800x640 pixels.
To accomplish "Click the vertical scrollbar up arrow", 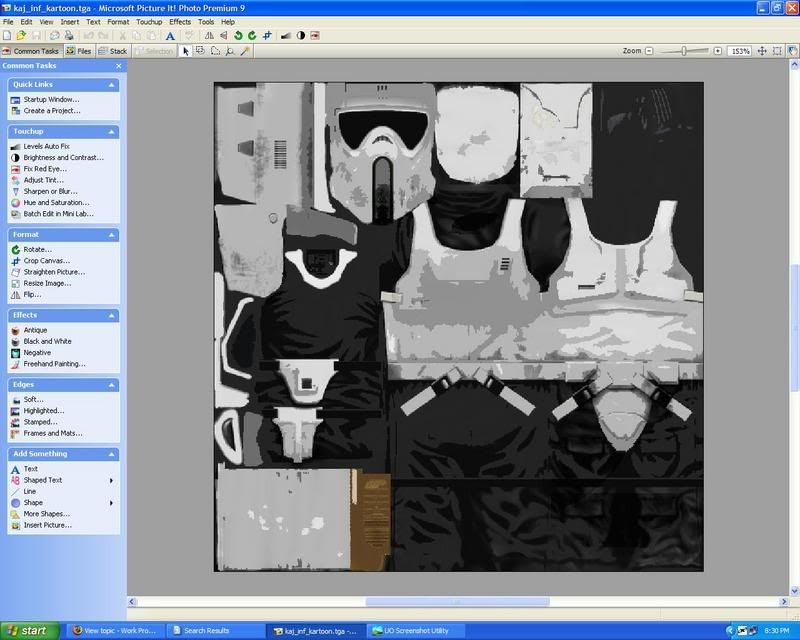I will (794, 65).
